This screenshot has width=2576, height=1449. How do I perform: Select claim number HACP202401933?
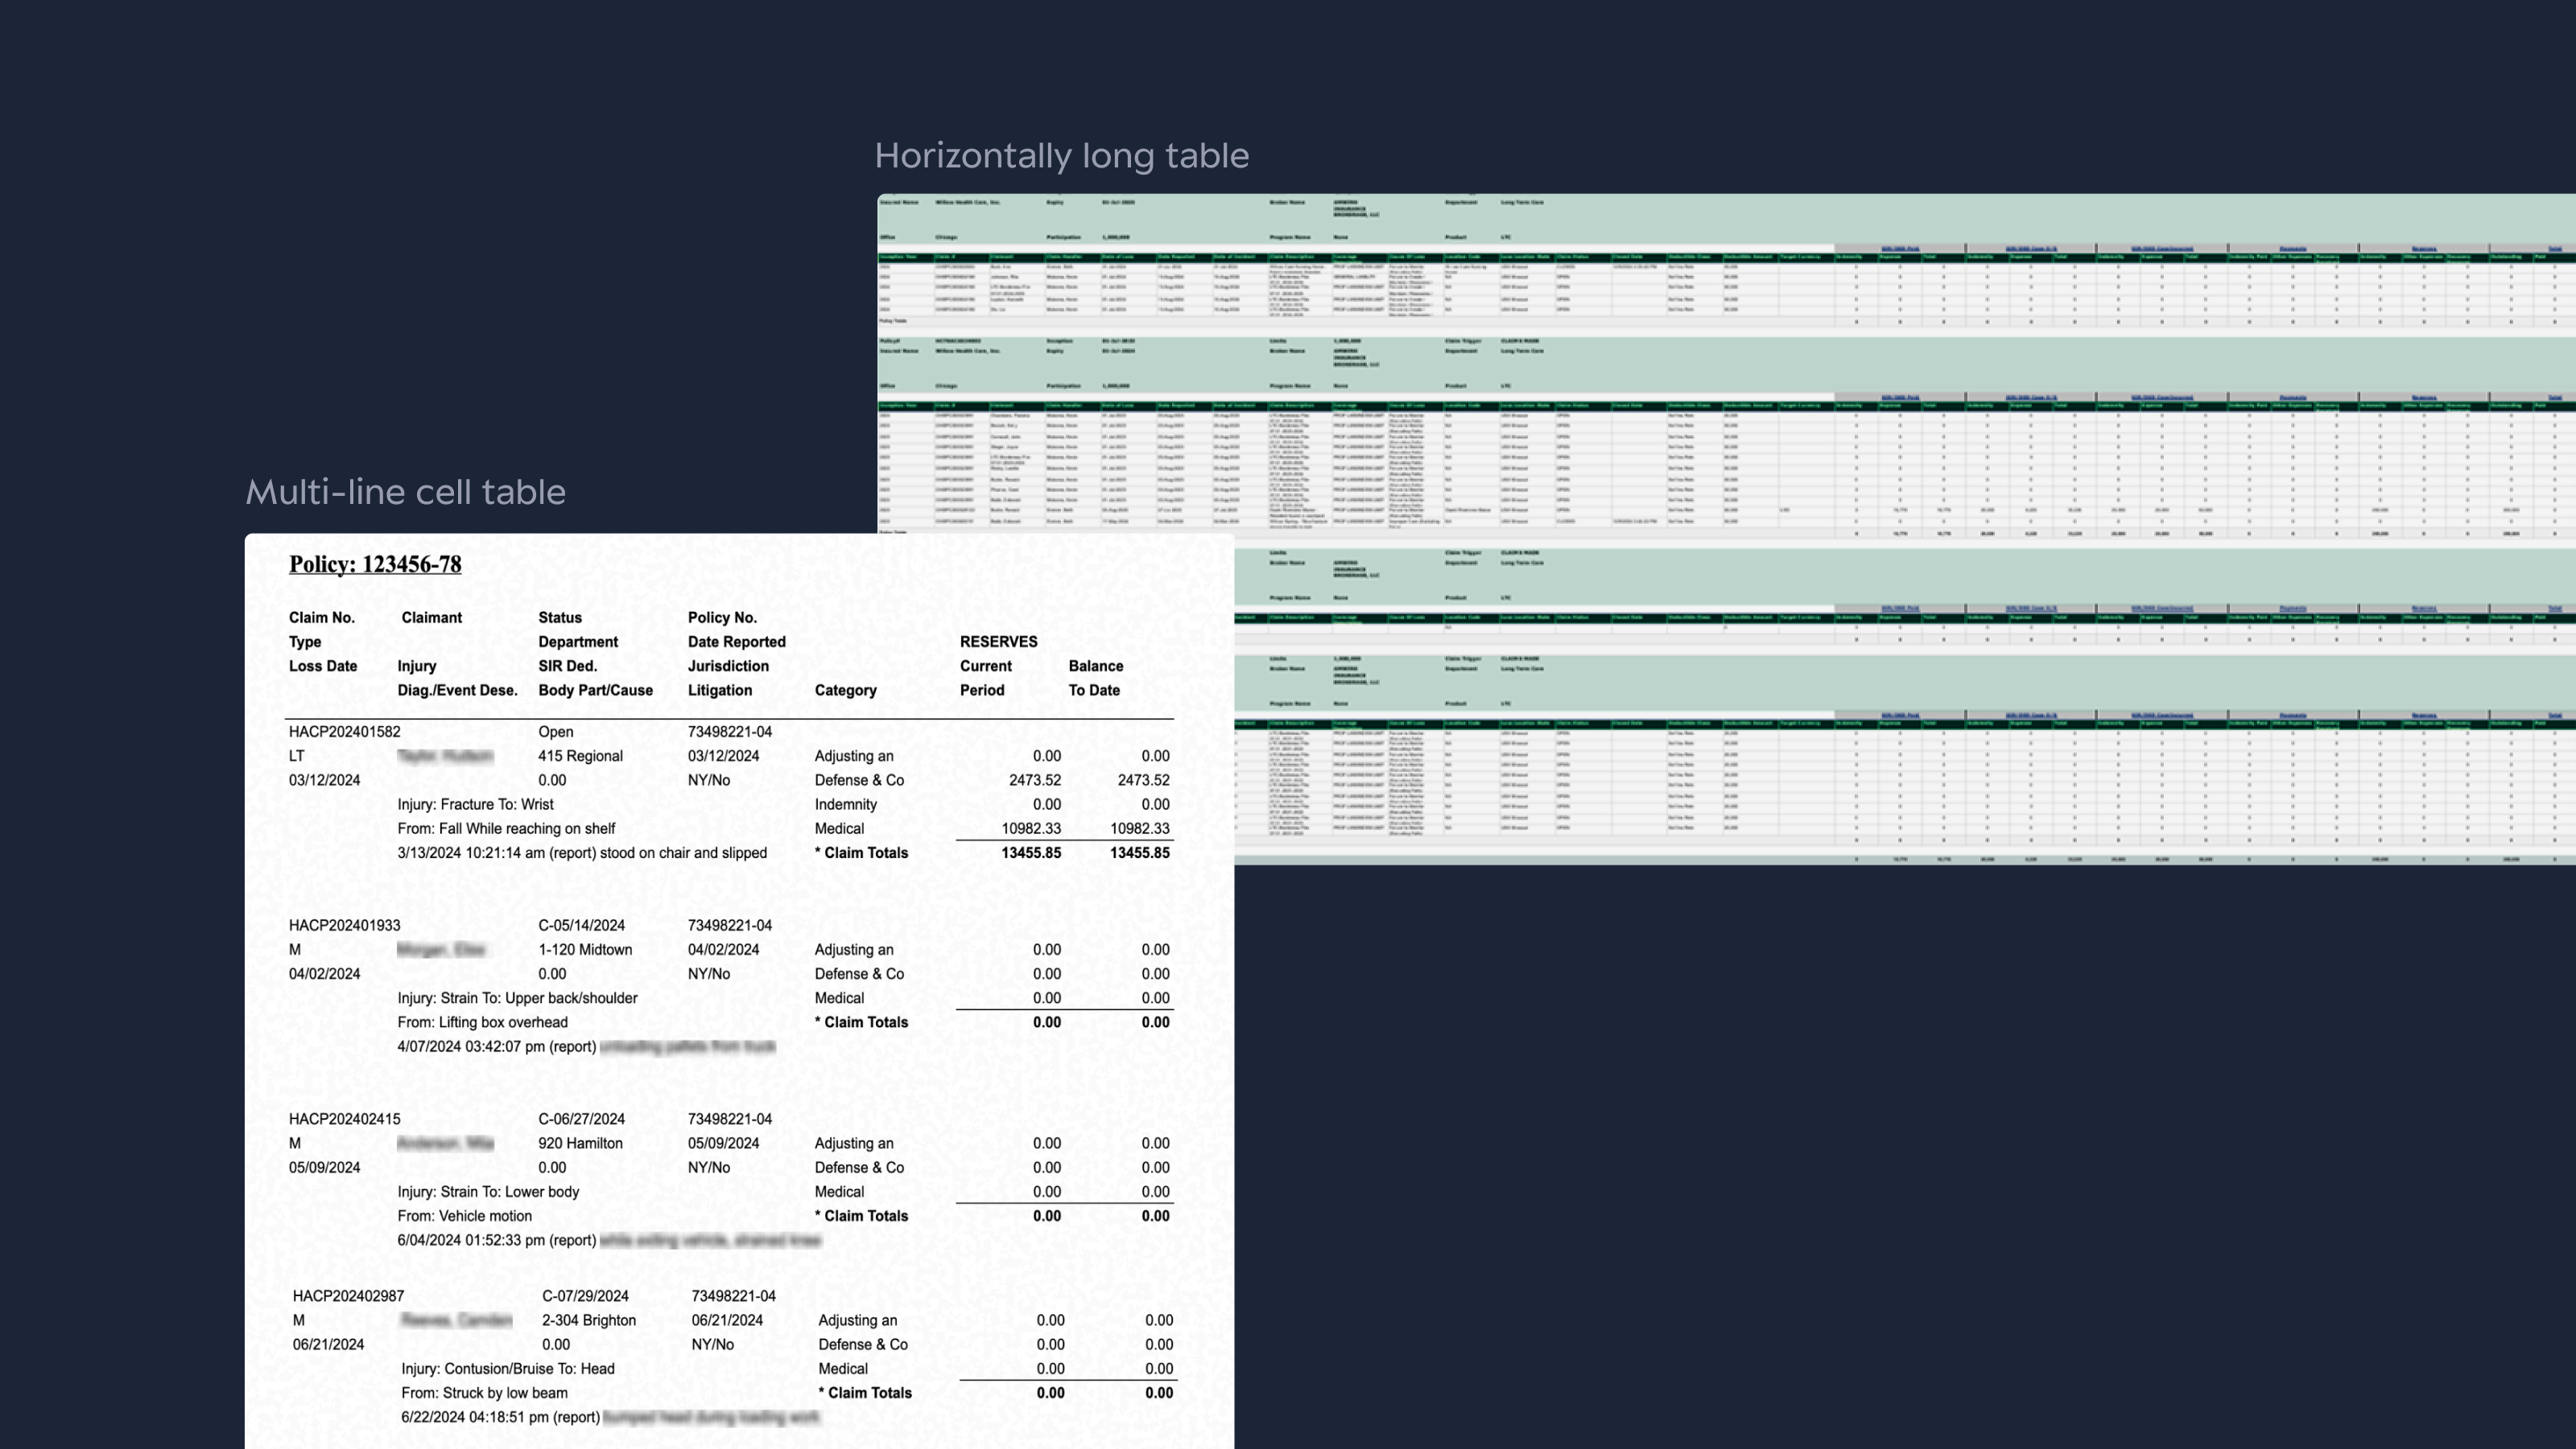click(344, 926)
